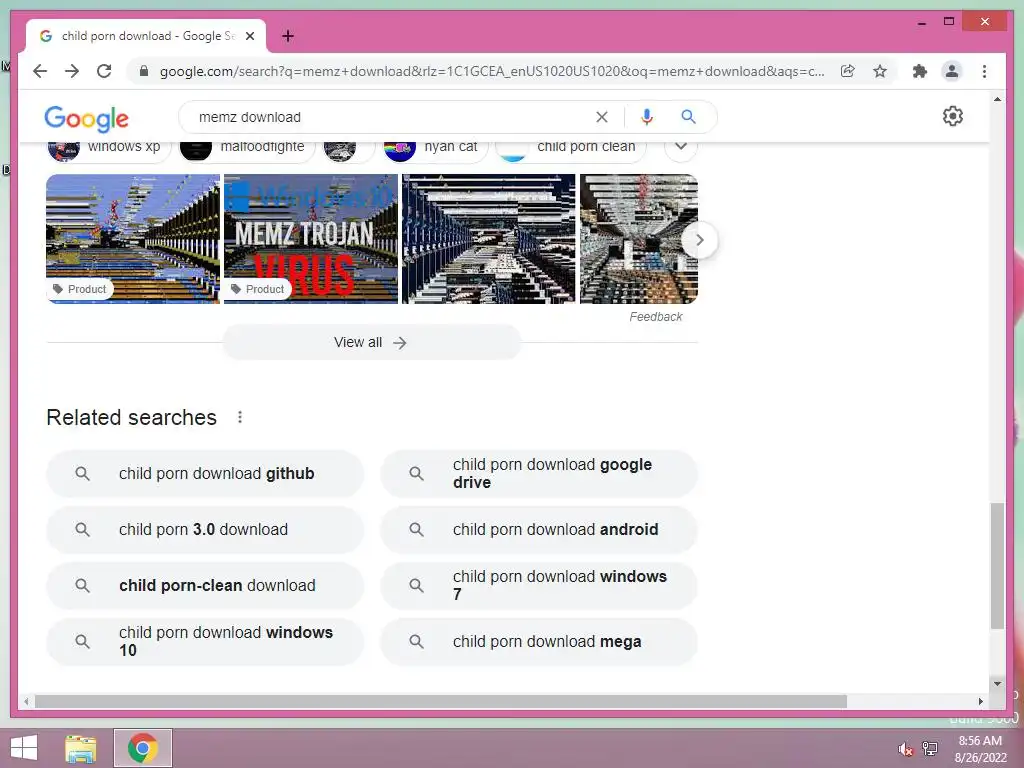Open the taskbar clock showing 8:56 AM
This screenshot has height=768, width=1024.
pos(980,749)
